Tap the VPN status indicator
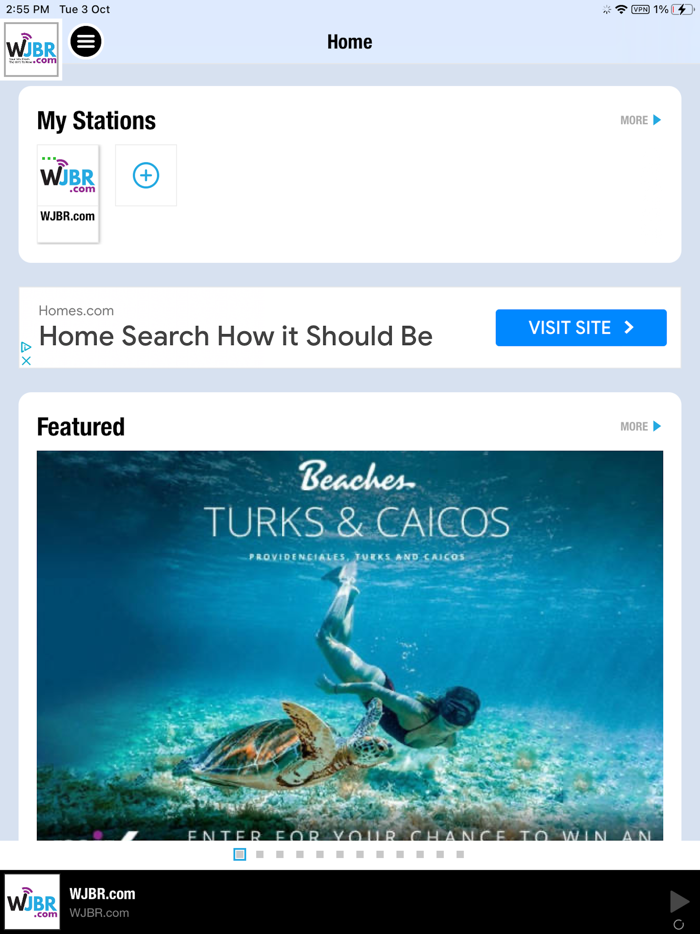The height and width of the screenshot is (934, 700). point(640,10)
